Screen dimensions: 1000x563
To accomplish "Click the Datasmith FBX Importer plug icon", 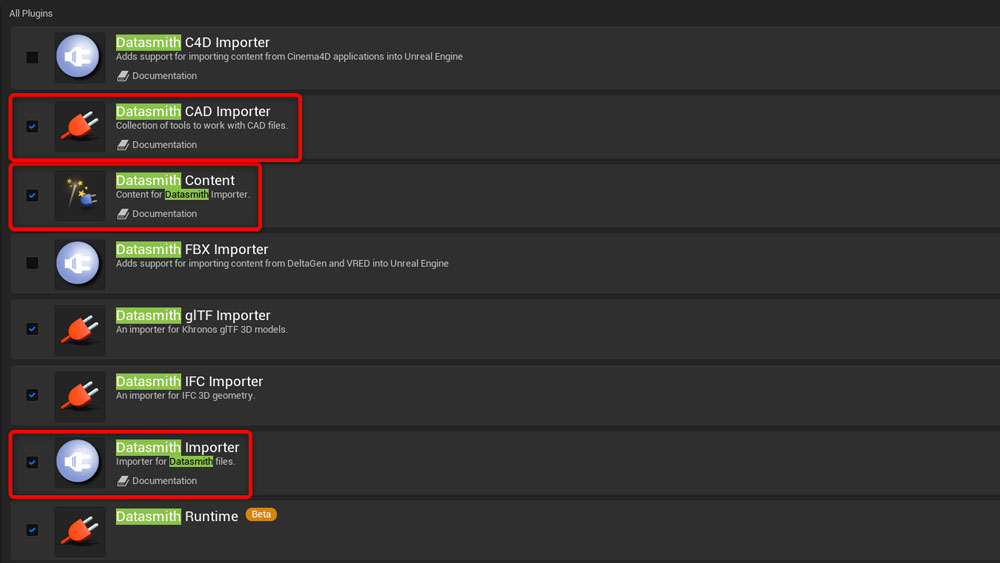I will [x=79, y=264].
